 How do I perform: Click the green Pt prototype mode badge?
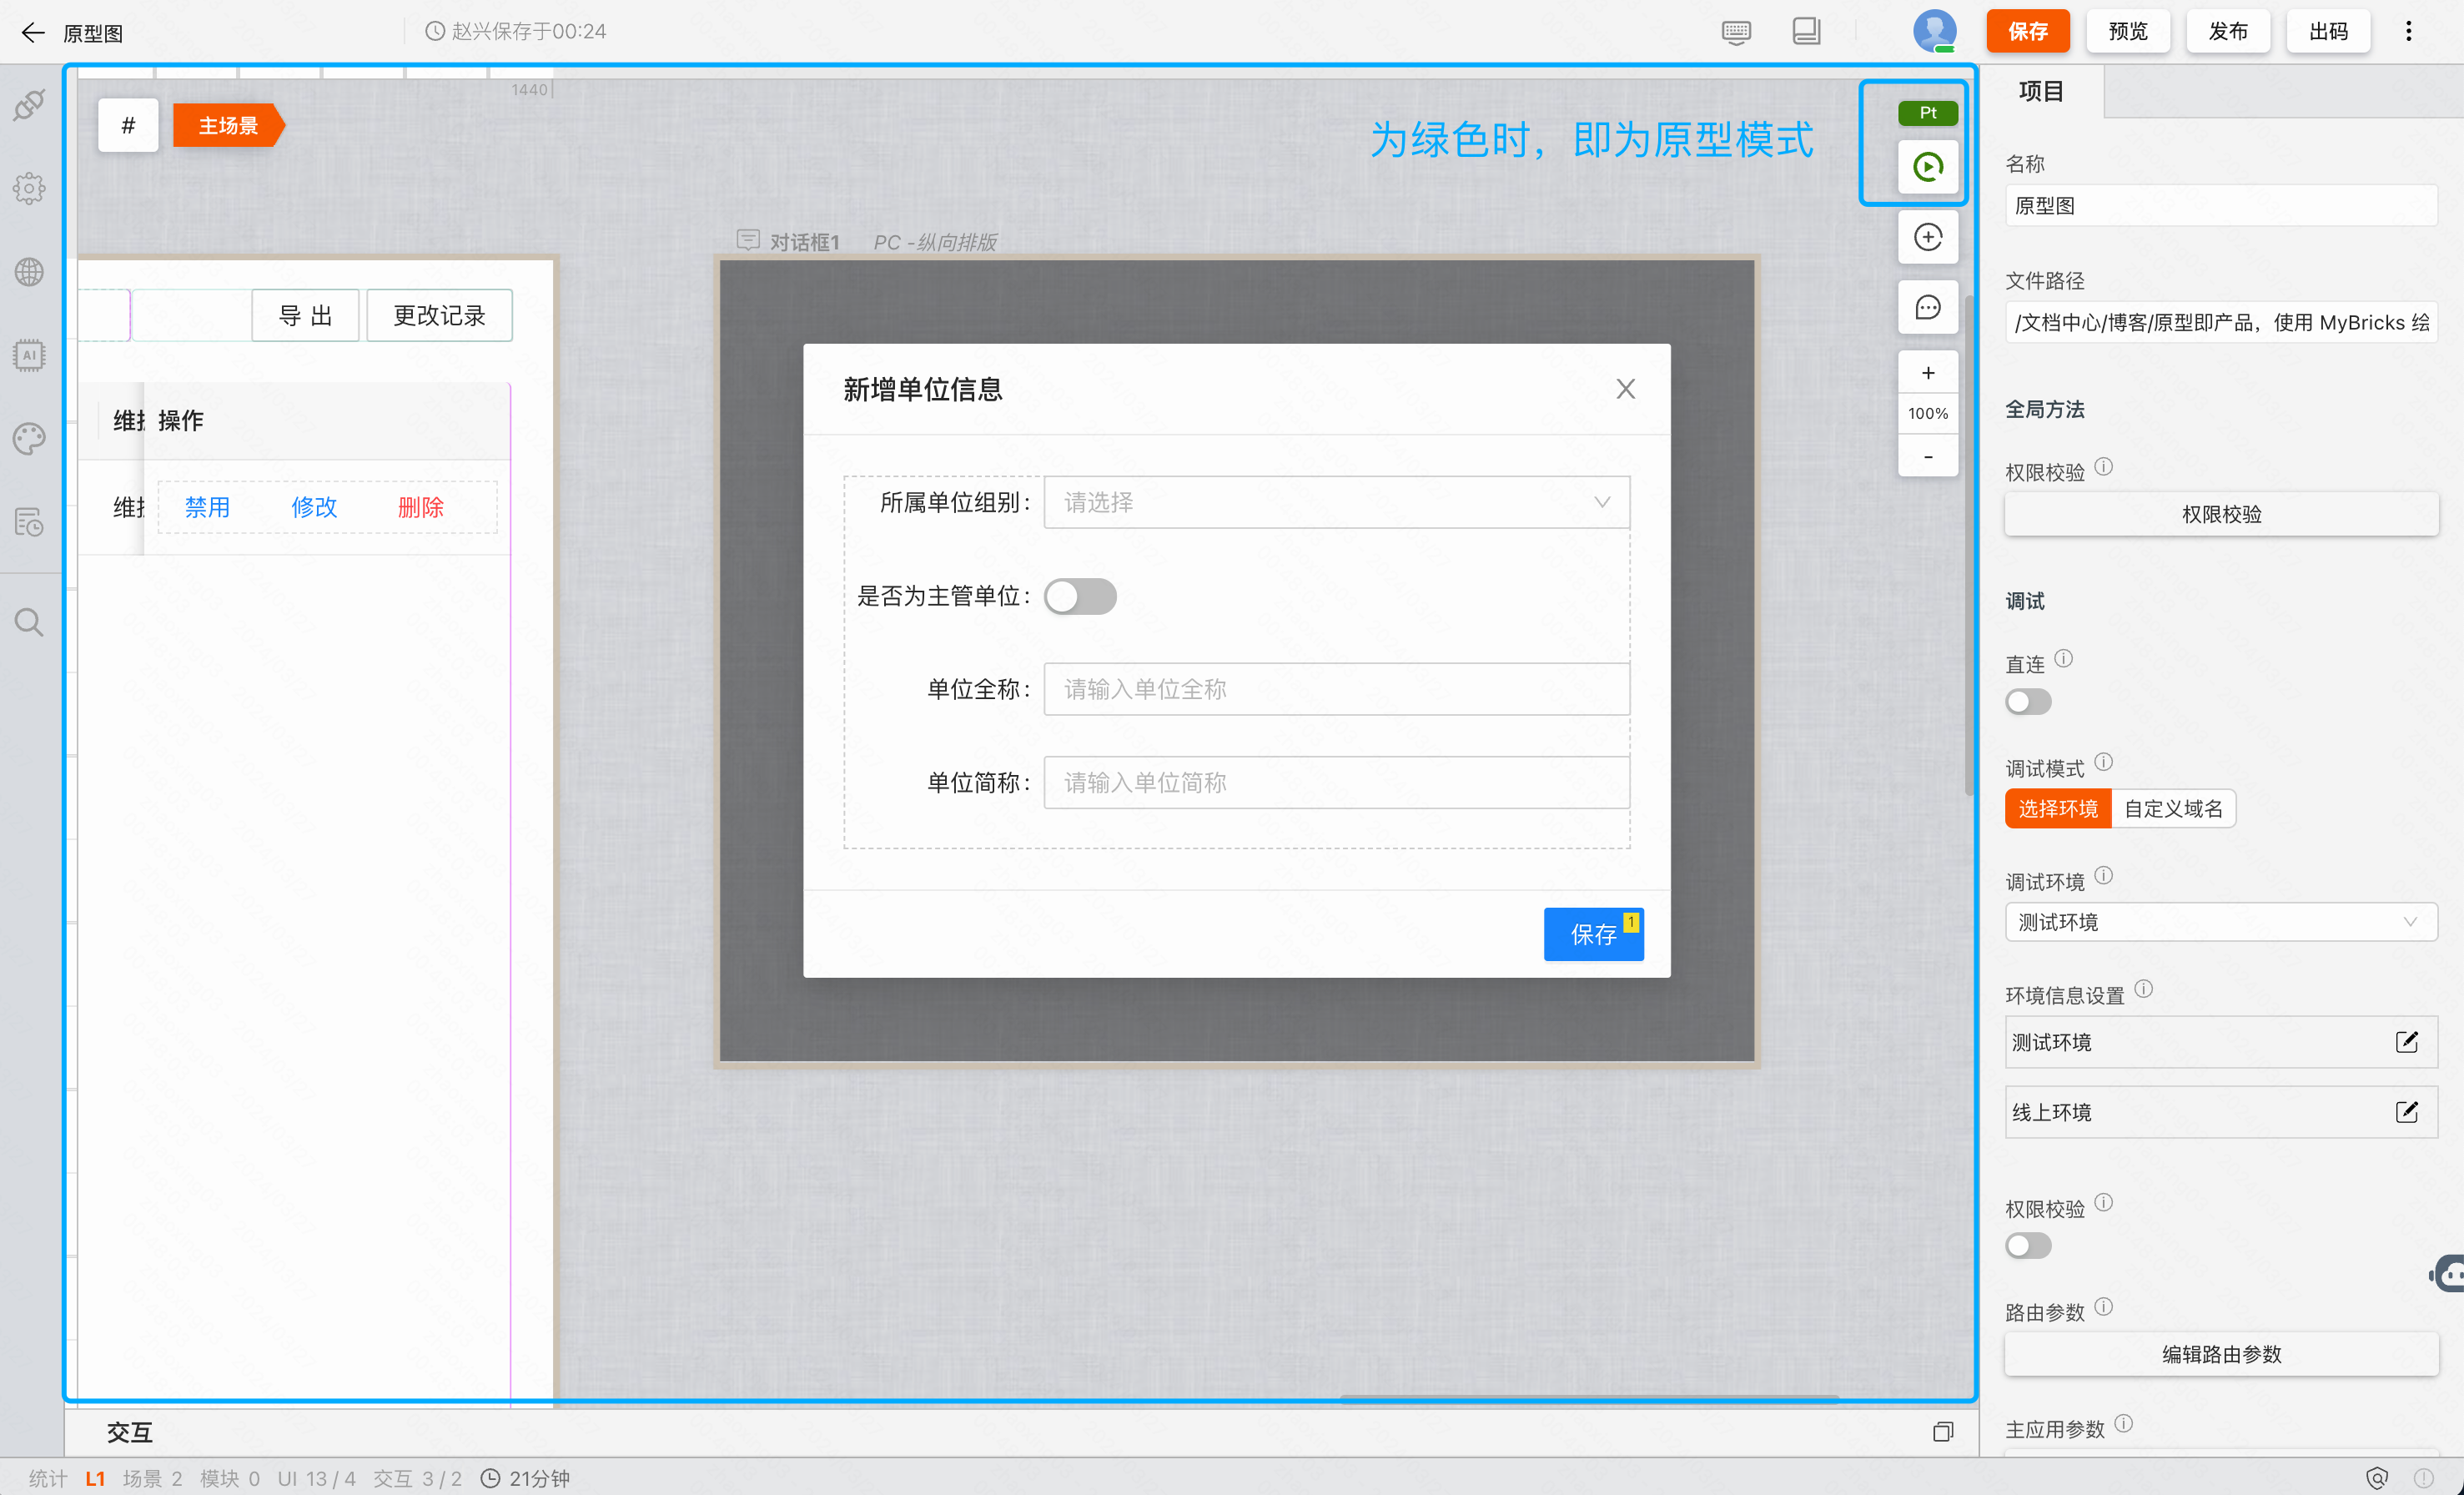click(1927, 113)
